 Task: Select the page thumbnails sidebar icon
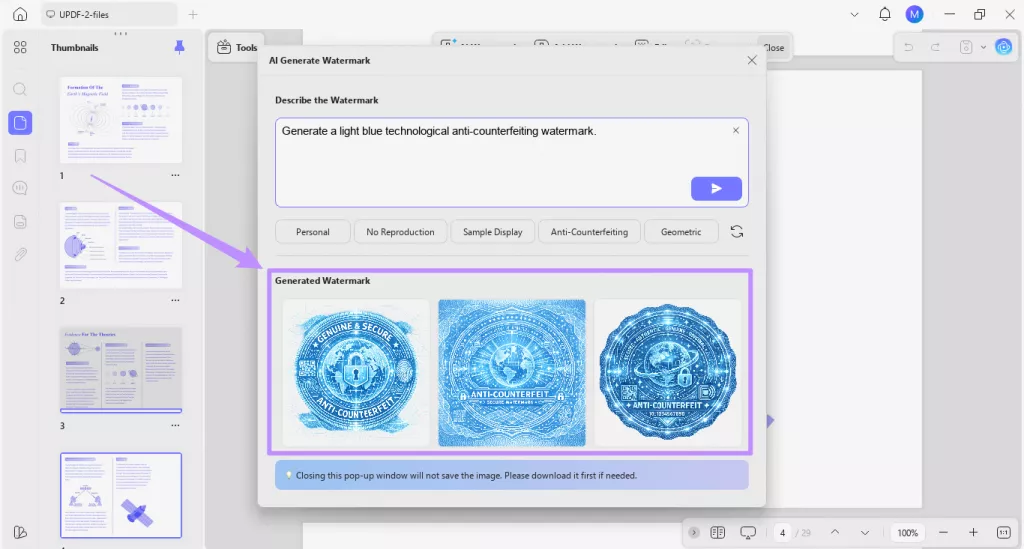[20, 123]
